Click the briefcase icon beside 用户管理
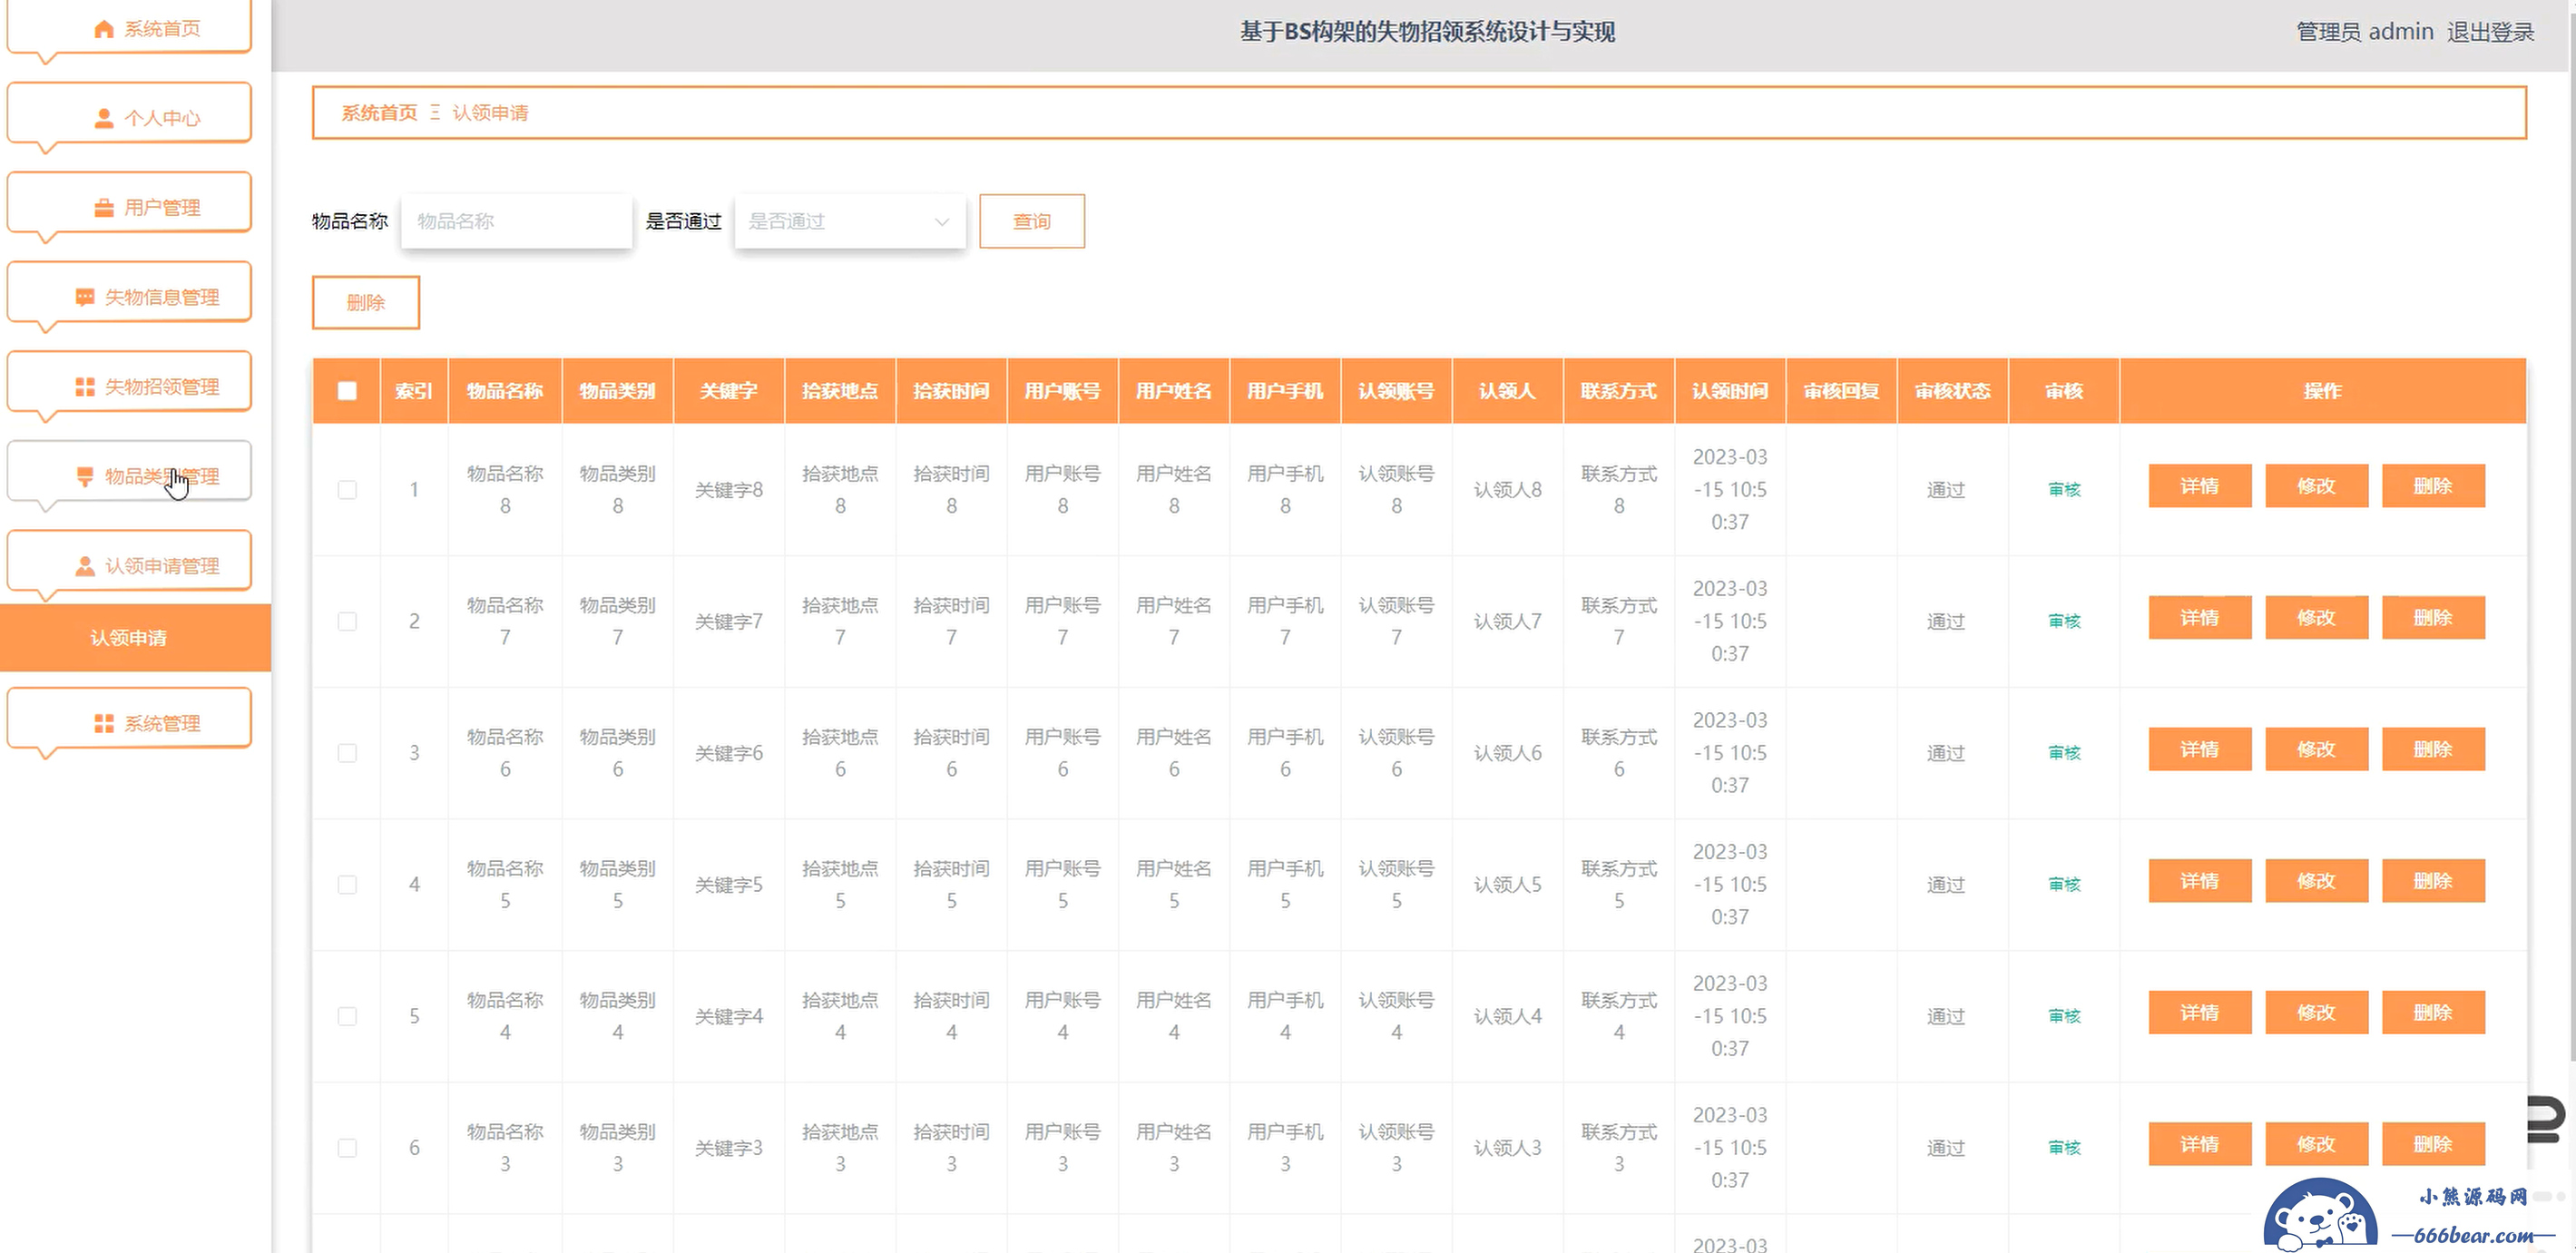The height and width of the screenshot is (1253, 2576). pos(104,208)
